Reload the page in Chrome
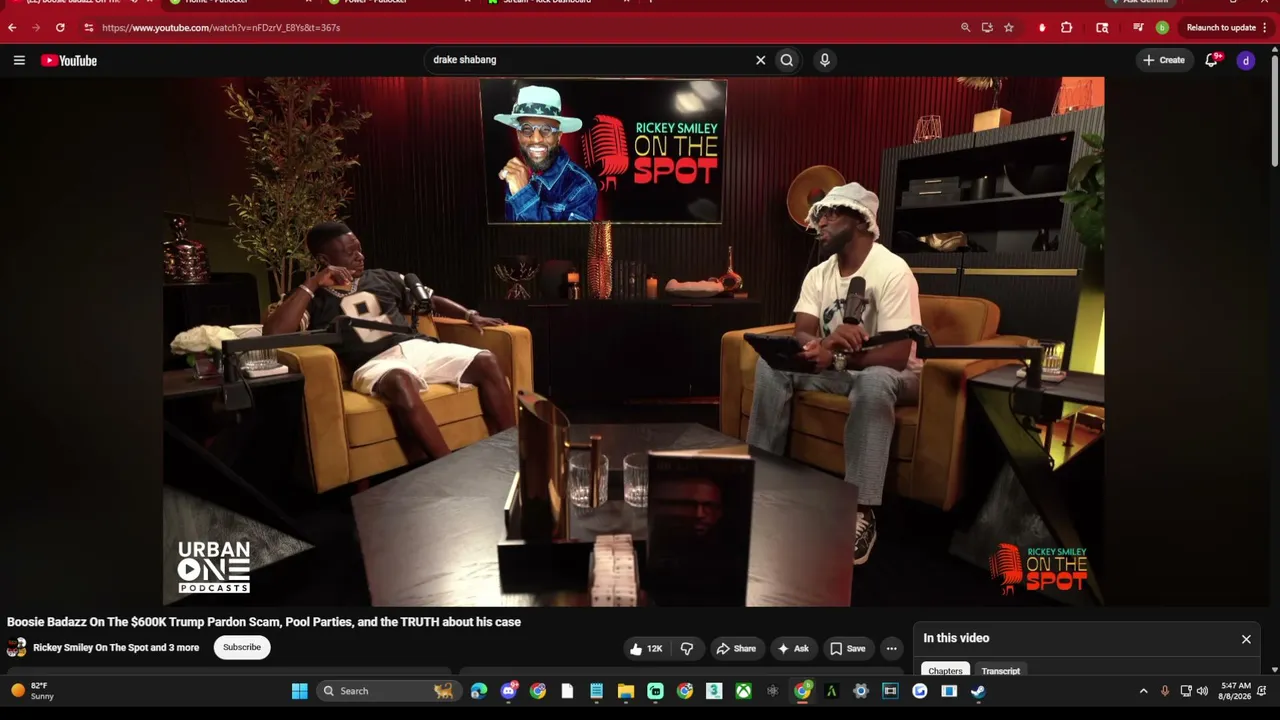 coord(60,28)
